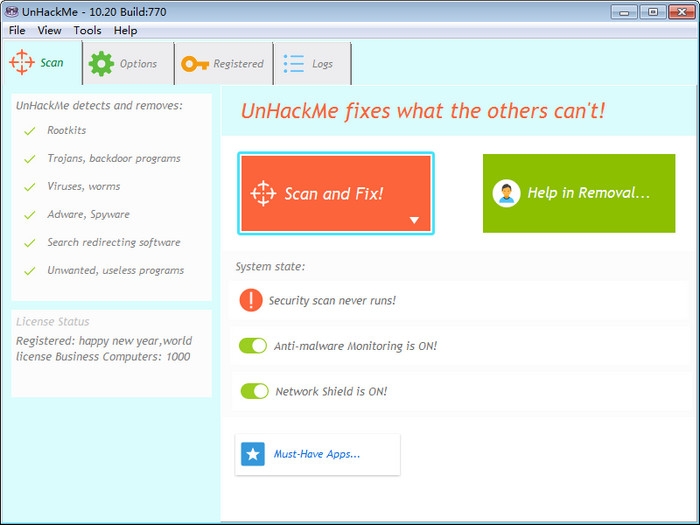Click 'license Business Computers: 1000' text
This screenshot has width=700, height=525.
[103, 357]
